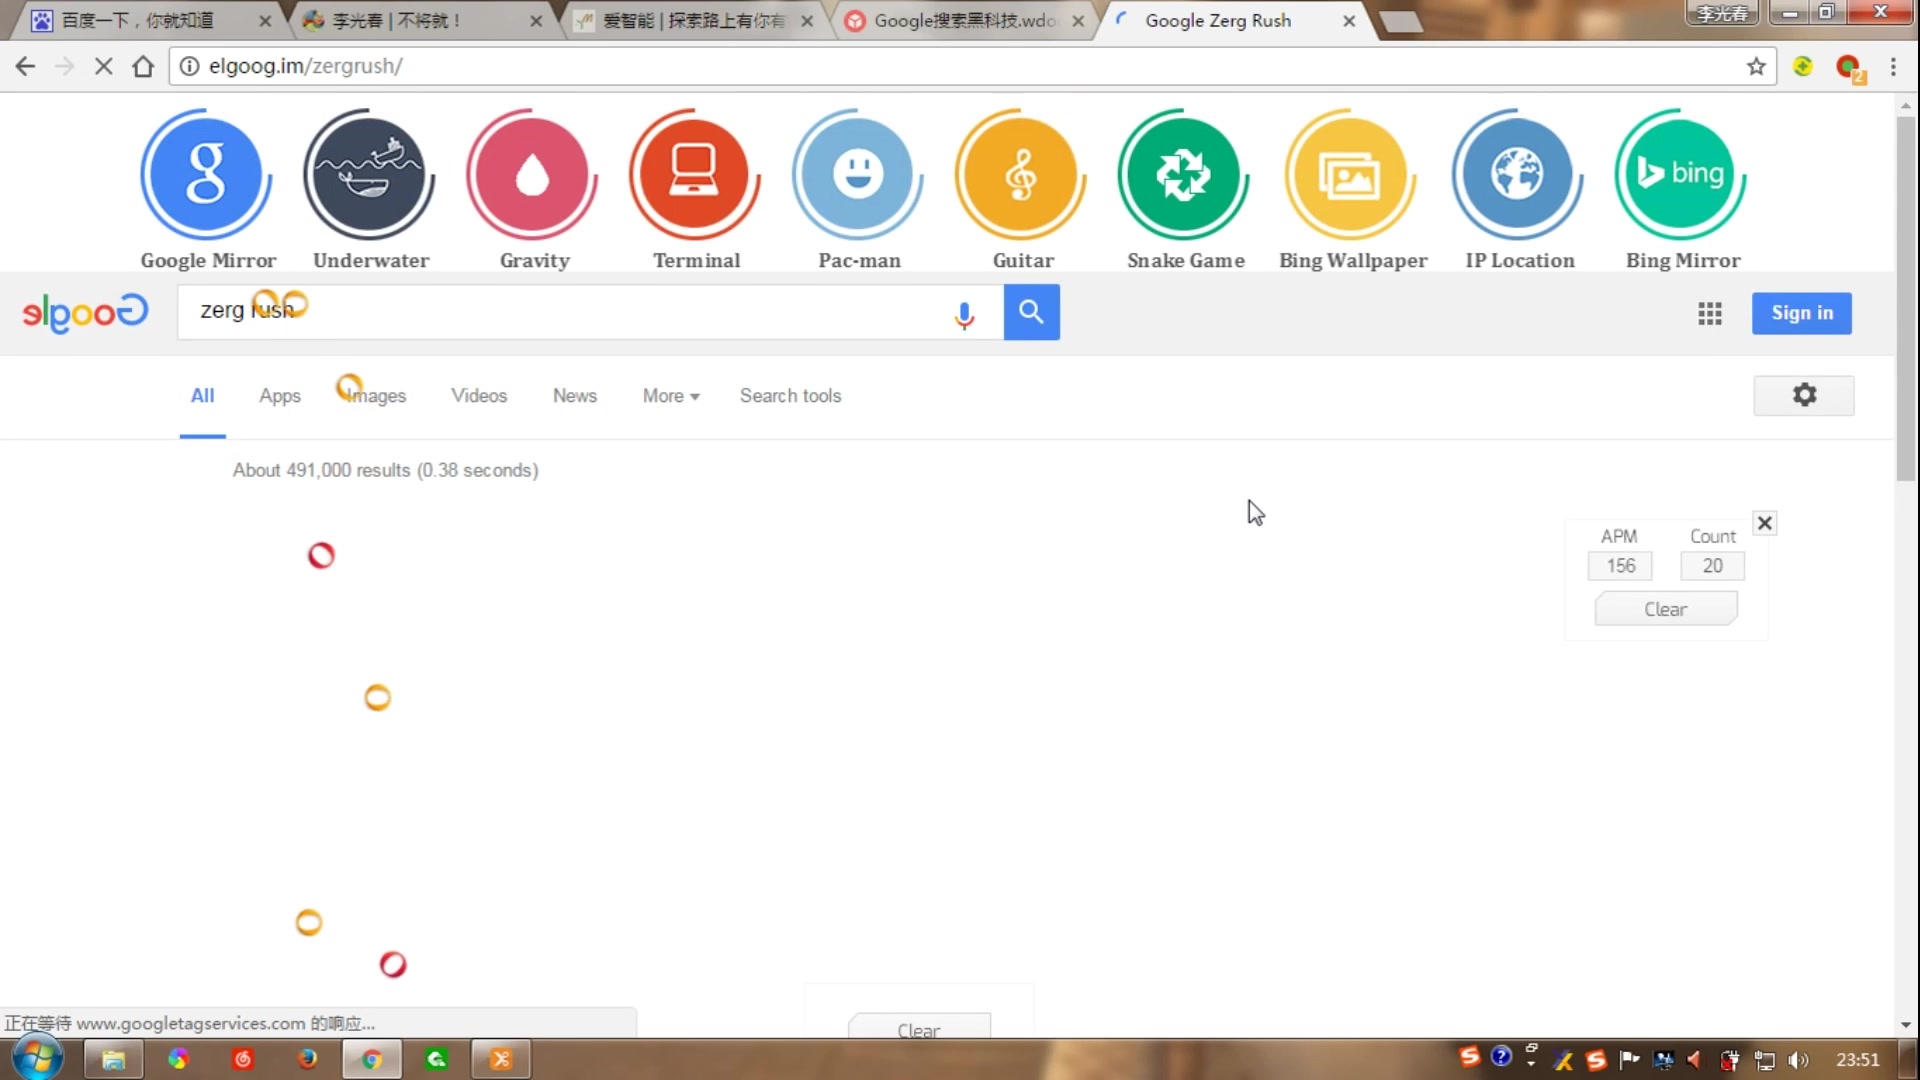Open the Google Mirror icon
This screenshot has height=1080, width=1920.
tap(206, 174)
